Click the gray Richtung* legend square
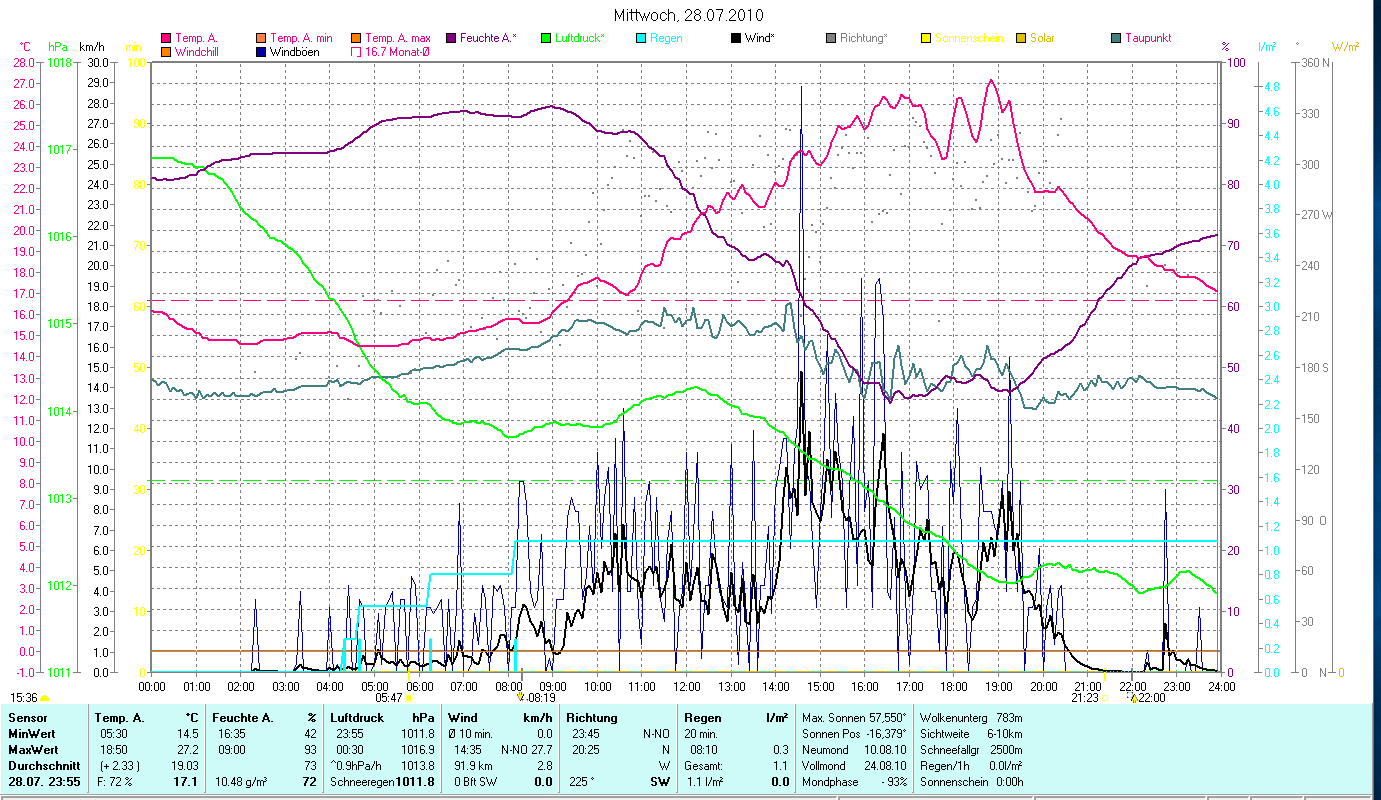Viewport: 1381px width, 800px height. tap(831, 38)
